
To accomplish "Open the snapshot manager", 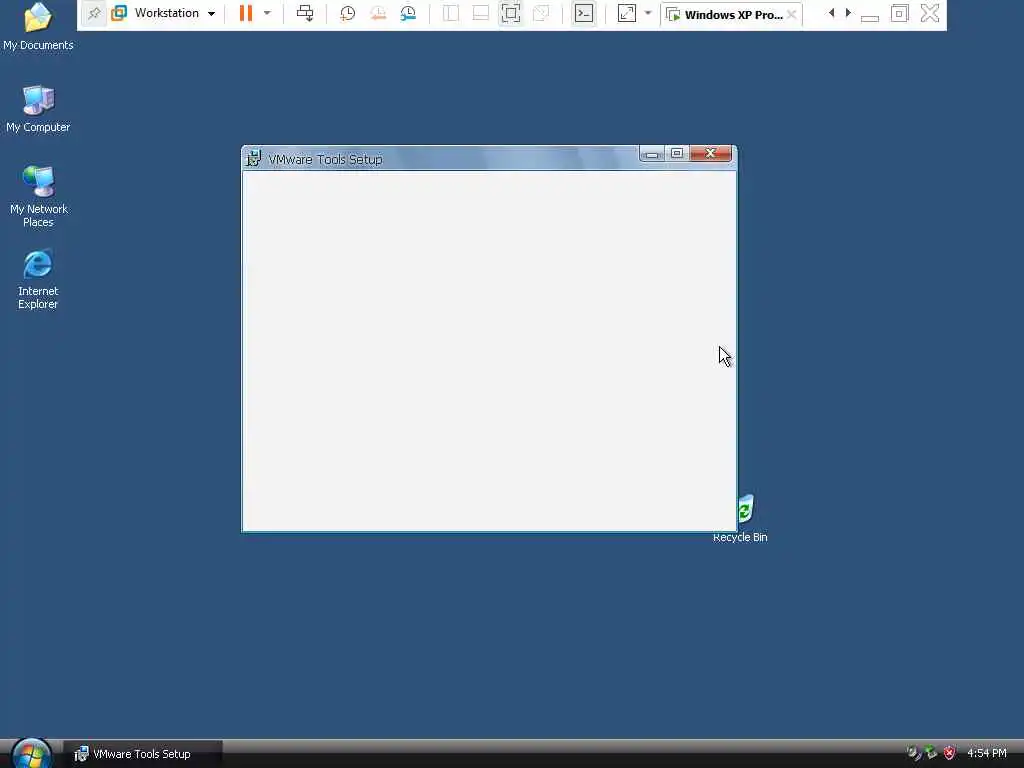I will pos(408,13).
